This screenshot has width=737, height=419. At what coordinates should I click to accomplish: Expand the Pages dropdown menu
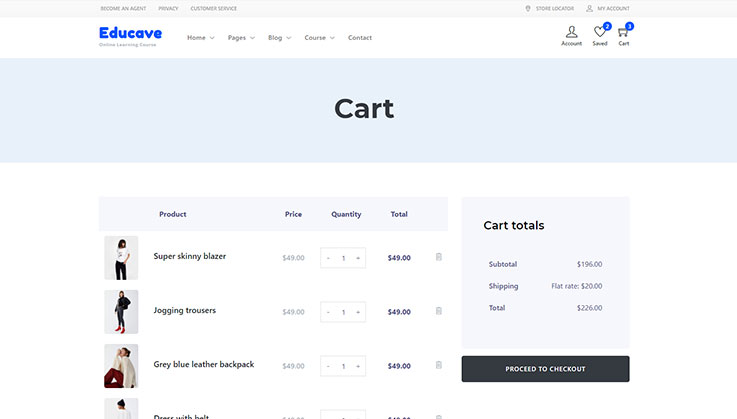point(241,38)
